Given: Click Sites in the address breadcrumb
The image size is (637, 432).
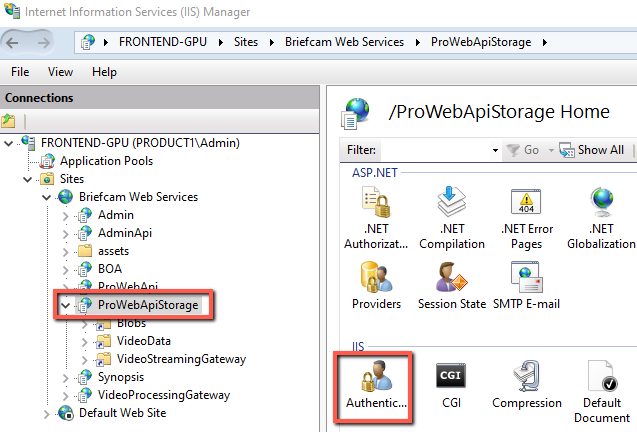Looking at the screenshot, I should (245, 42).
